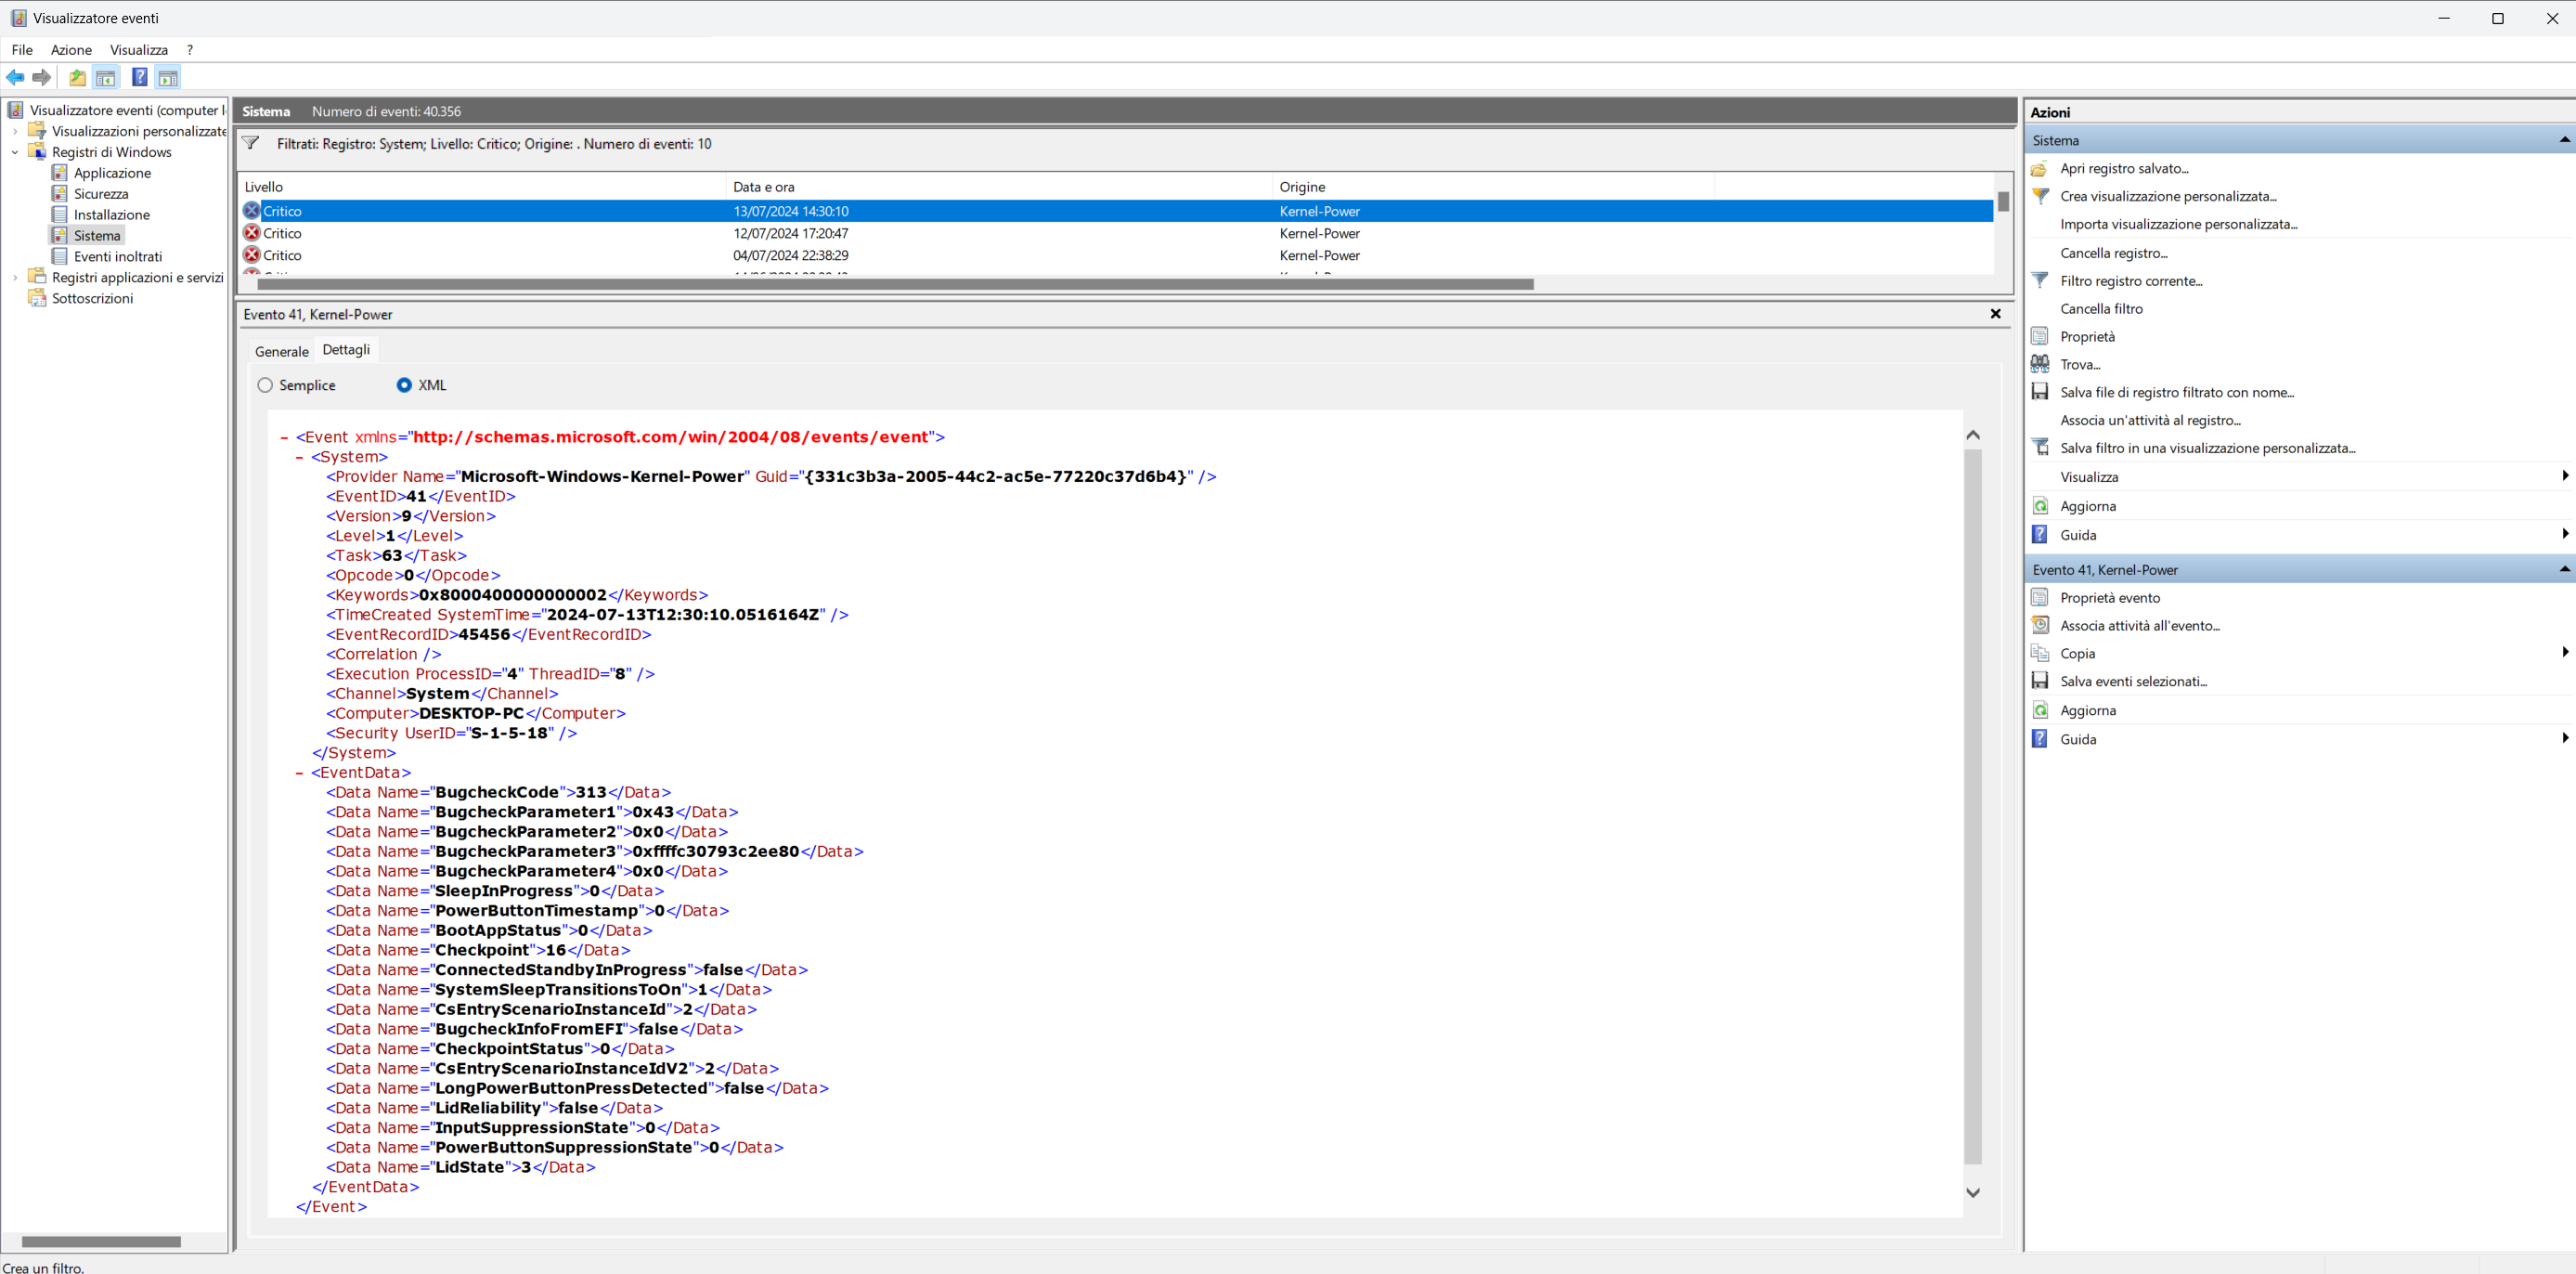Expand Registri applicazioni e servizi node

click(x=15, y=278)
